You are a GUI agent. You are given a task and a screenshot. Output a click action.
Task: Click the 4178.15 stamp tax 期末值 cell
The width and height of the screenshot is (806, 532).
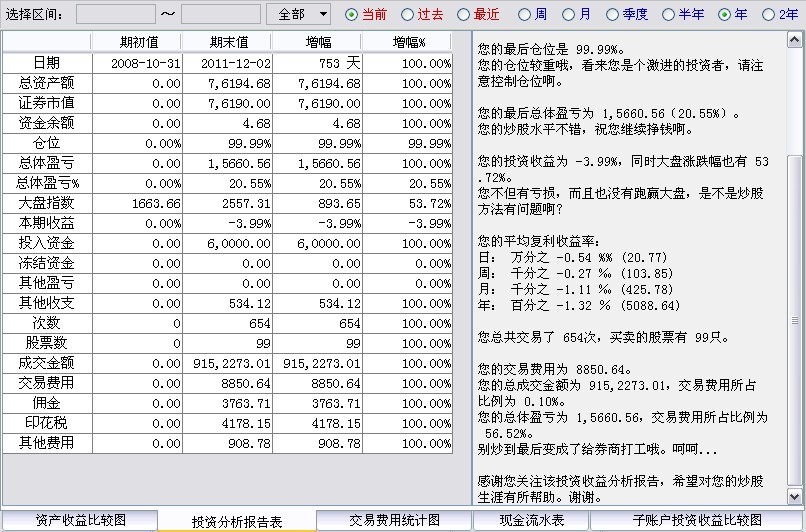point(228,424)
